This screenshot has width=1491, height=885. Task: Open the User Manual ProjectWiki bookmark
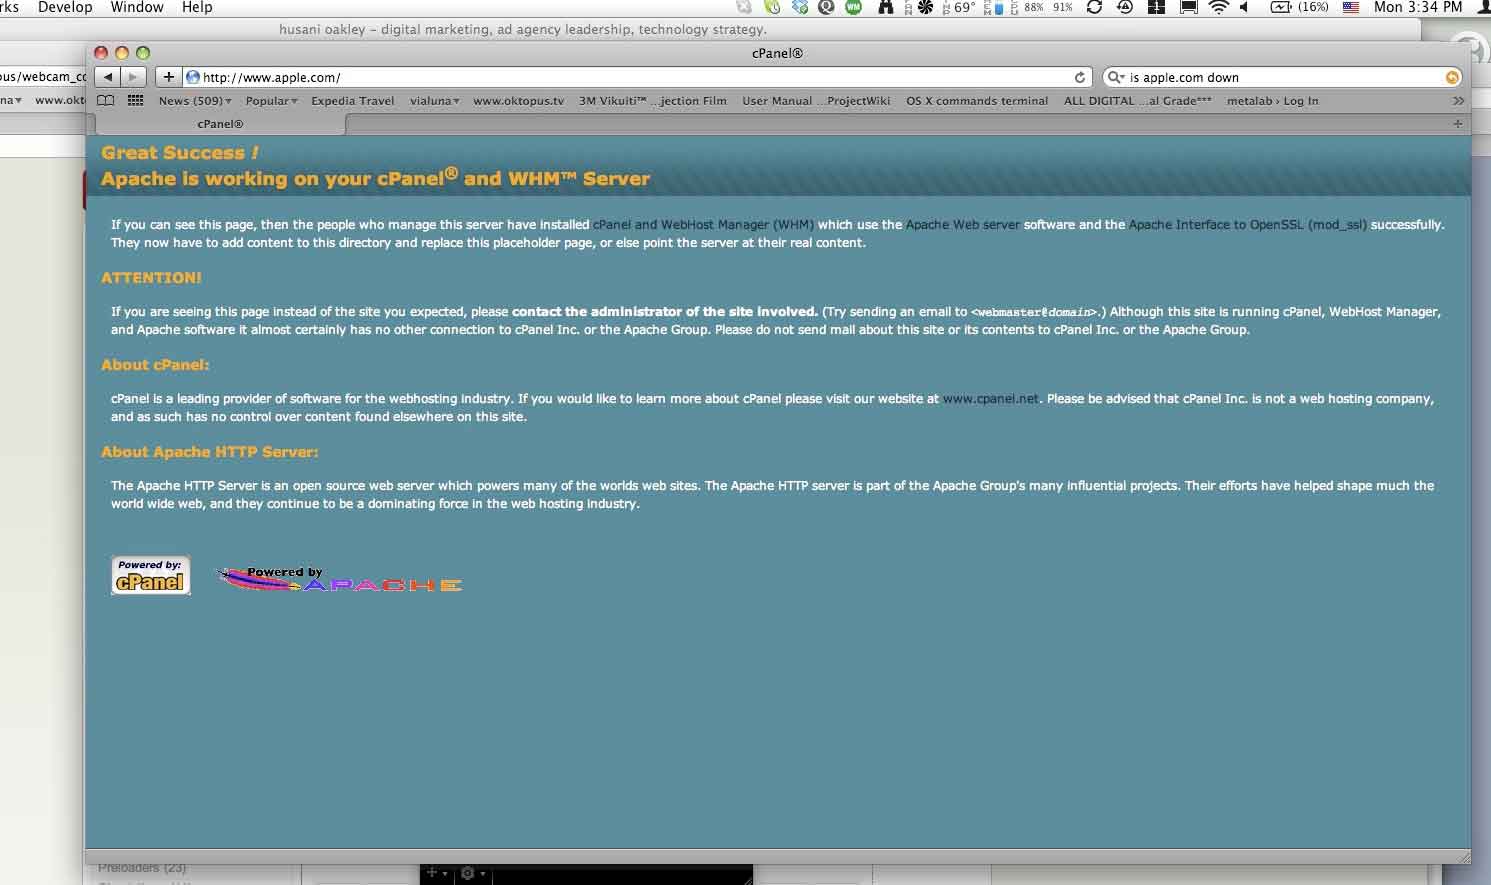pos(816,101)
